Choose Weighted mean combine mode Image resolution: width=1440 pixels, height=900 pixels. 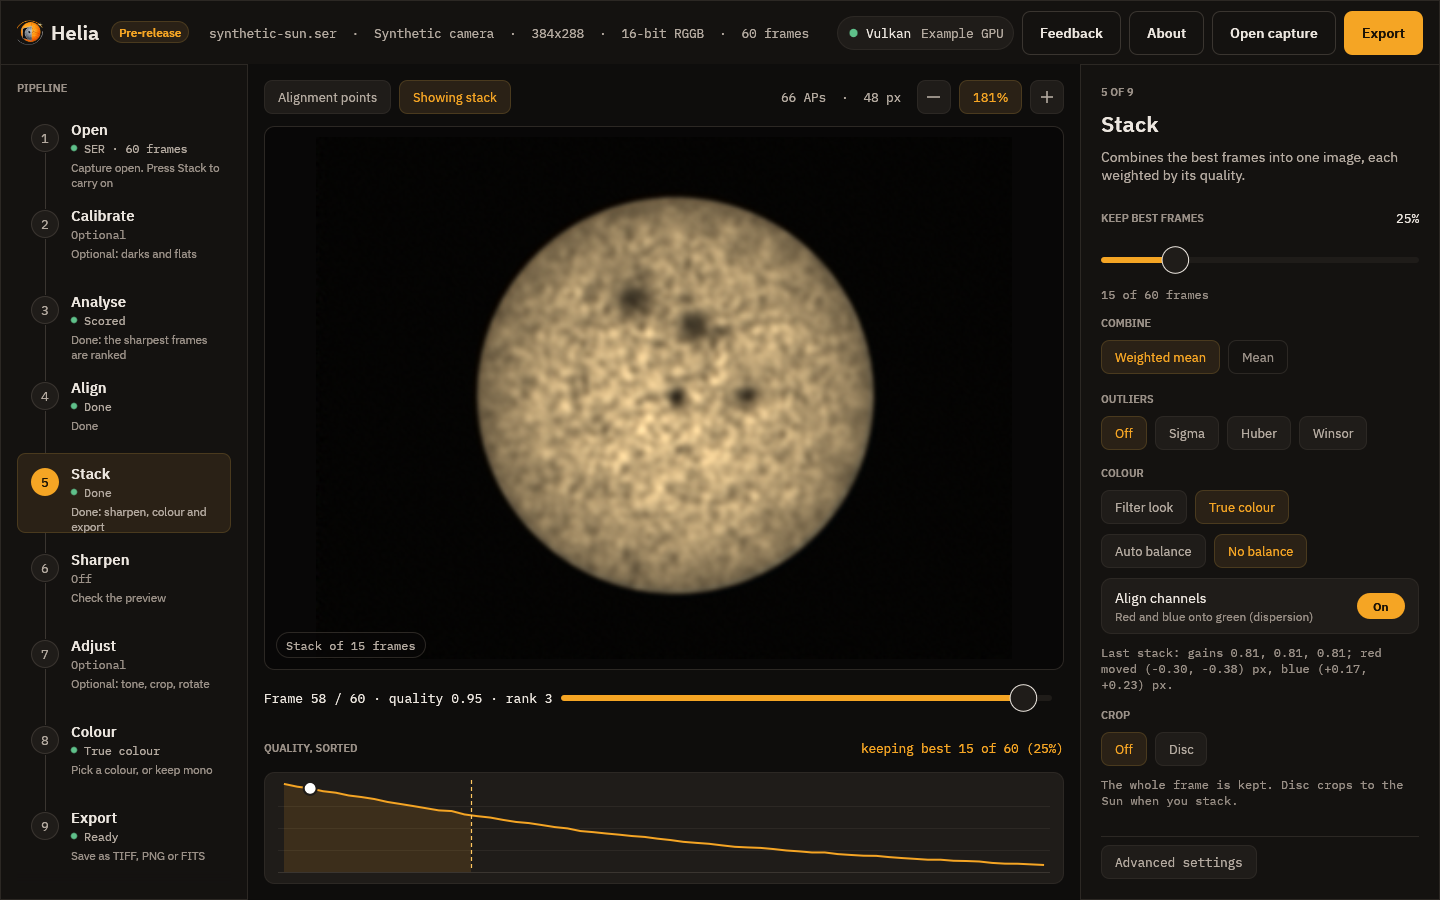(x=1160, y=357)
